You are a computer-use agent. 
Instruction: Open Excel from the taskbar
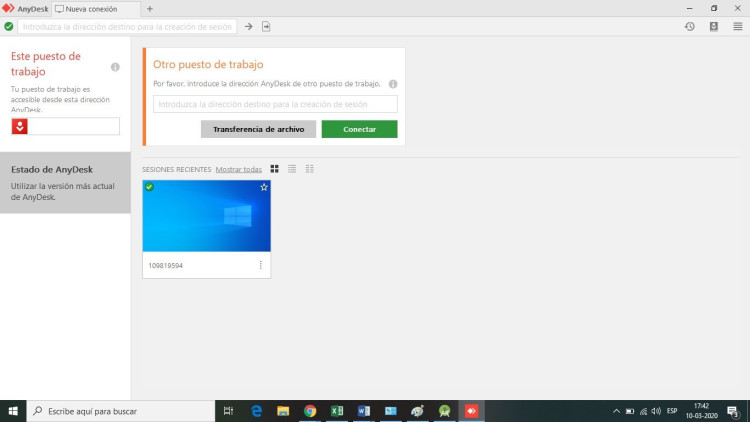(x=337, y=411)
